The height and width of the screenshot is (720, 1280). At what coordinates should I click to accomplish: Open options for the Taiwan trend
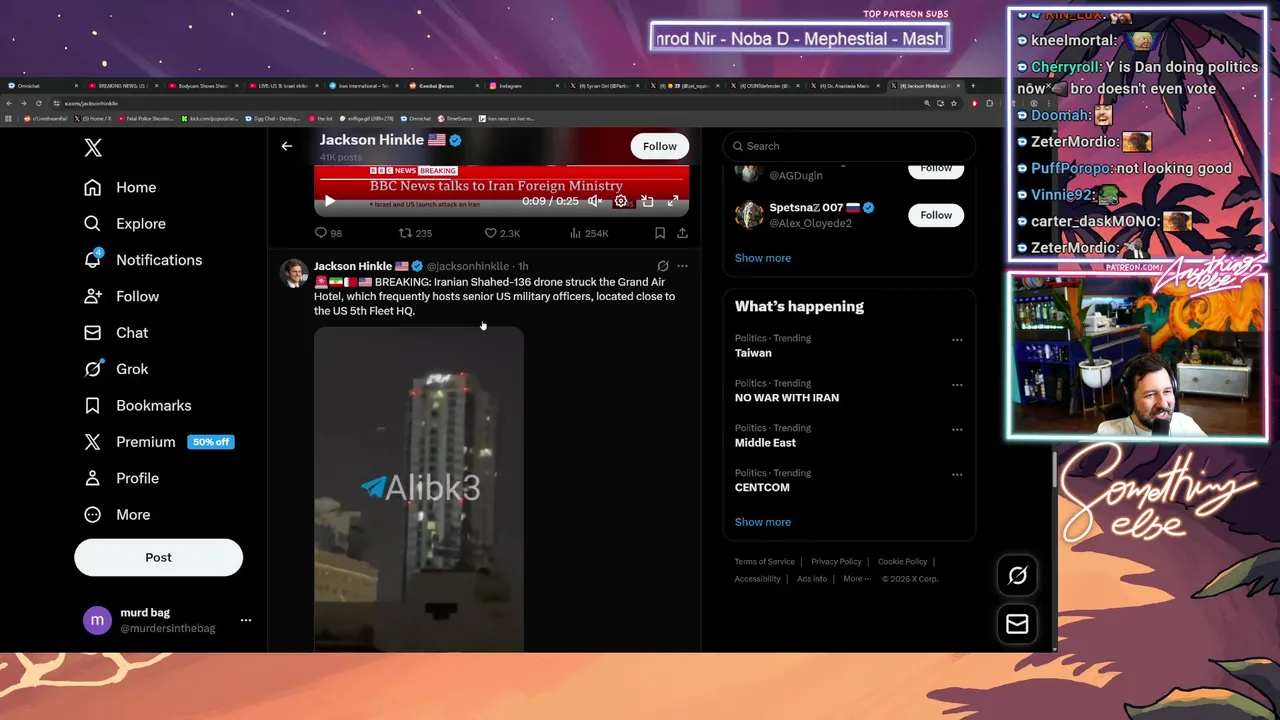[957, 340]
